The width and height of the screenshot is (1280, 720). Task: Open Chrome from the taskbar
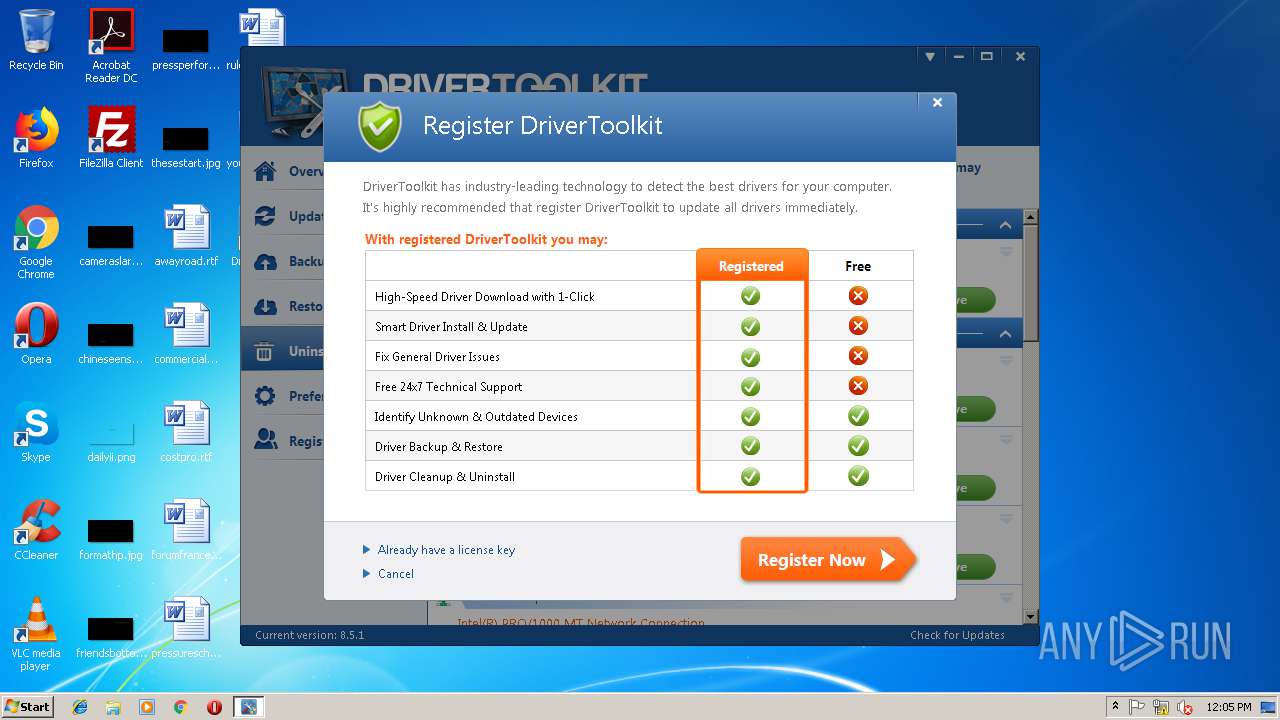181,707
